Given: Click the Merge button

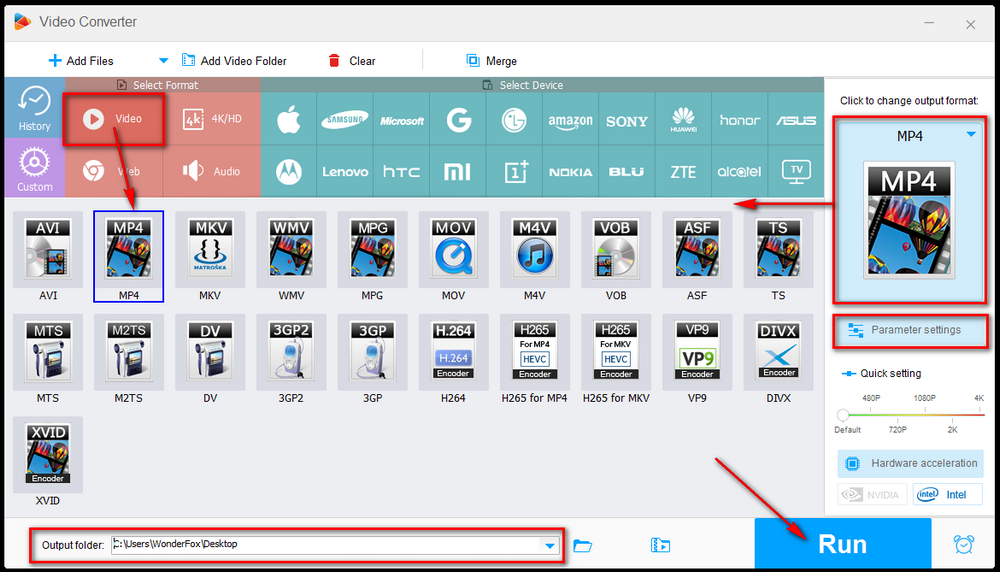Looking at the screenshot, I should point(491,61).
